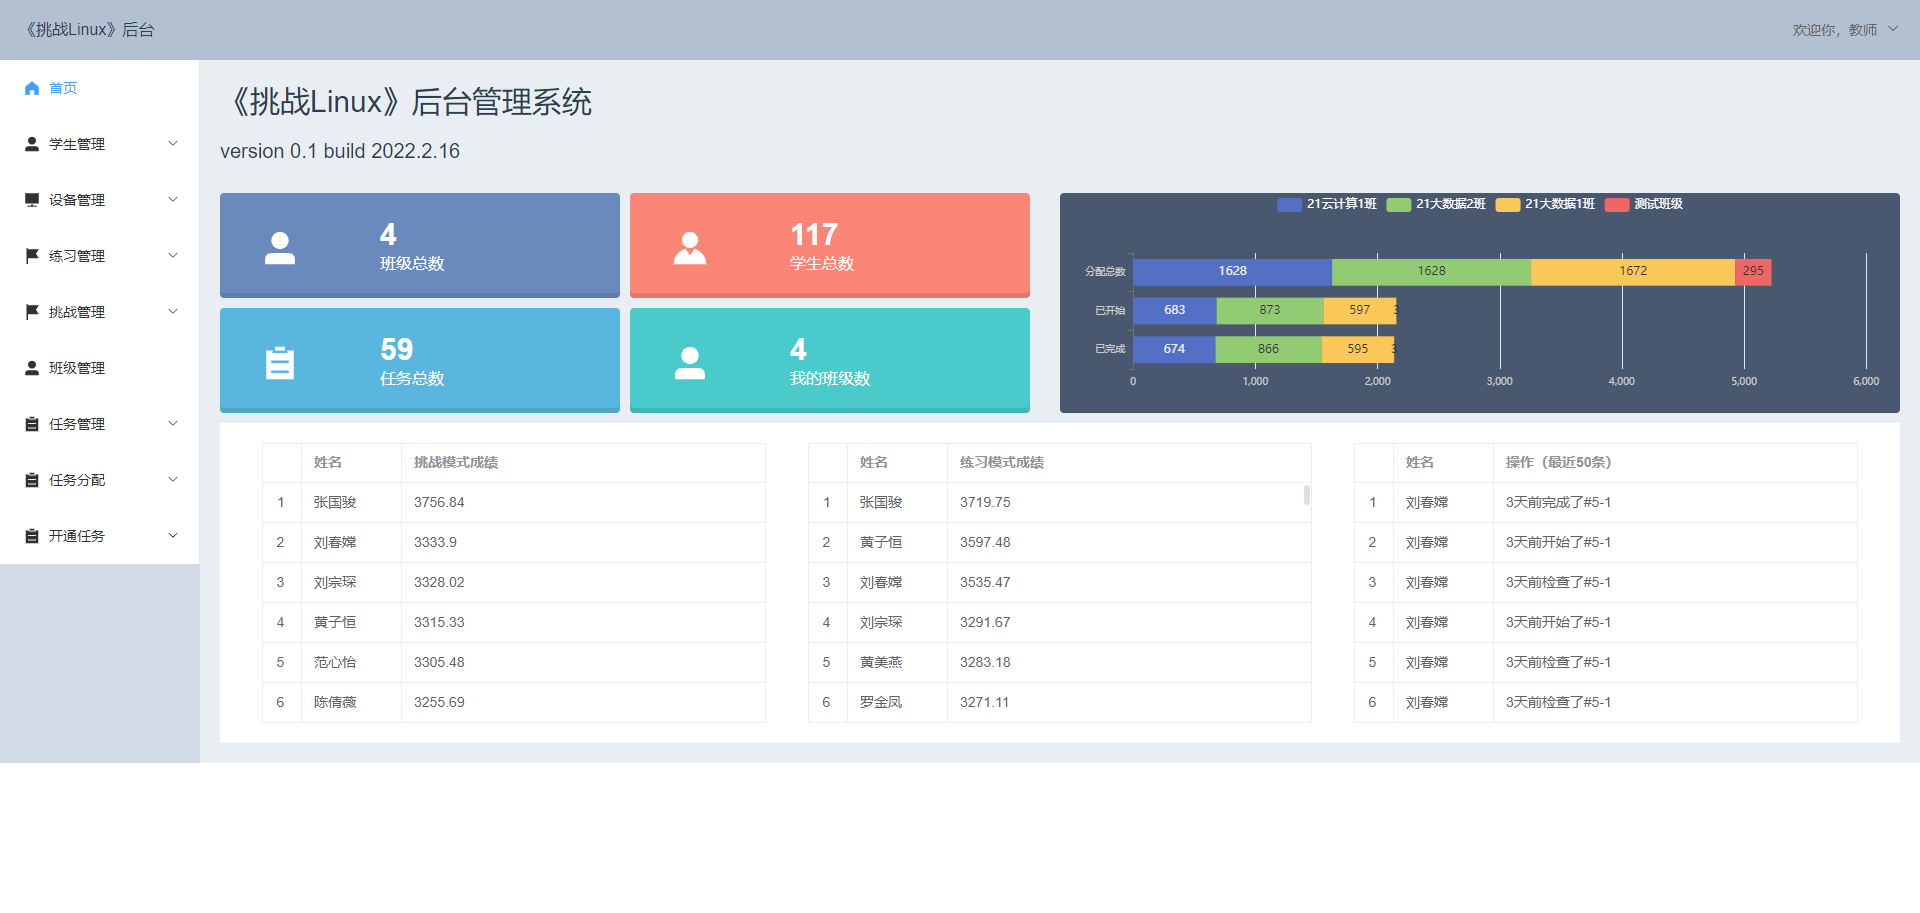Expand the 任务分配 chevron
Image resolution: width=1920 pixels, height=913 pixels.
pyautogui.click(x=173, y=479)
